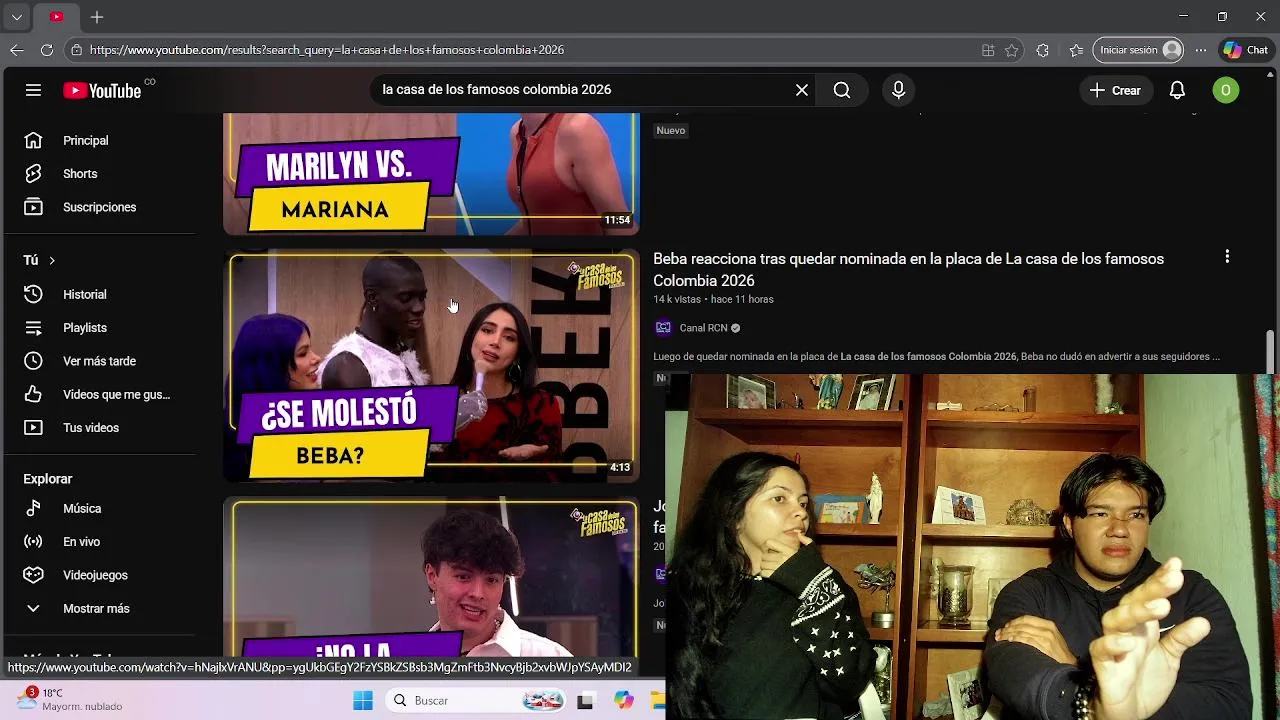
Task: Expand Mostrar más in the sidebar
Action: click(x=100, y=608)
